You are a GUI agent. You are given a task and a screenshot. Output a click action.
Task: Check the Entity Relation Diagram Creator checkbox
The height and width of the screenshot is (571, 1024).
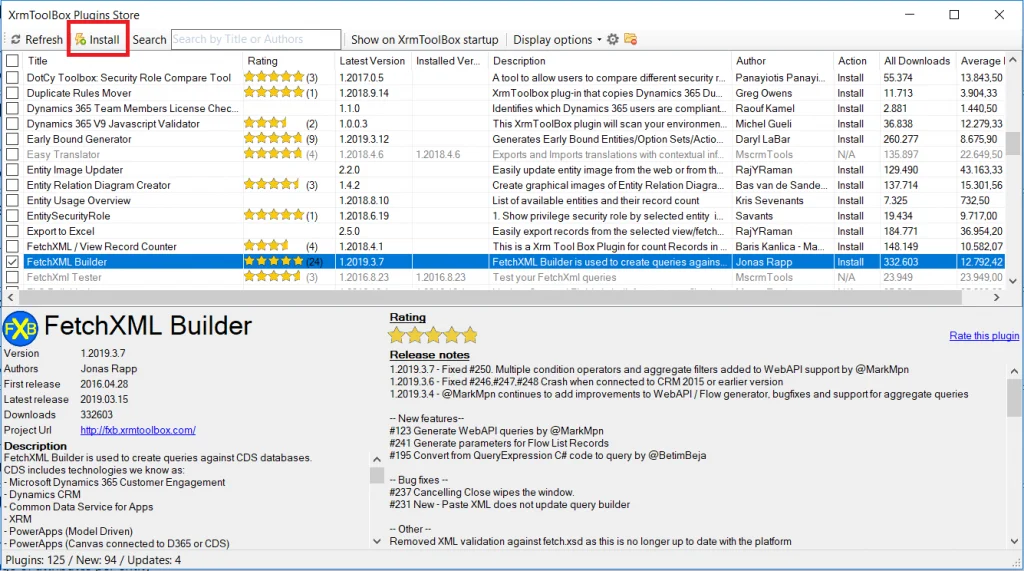point(12,185)
